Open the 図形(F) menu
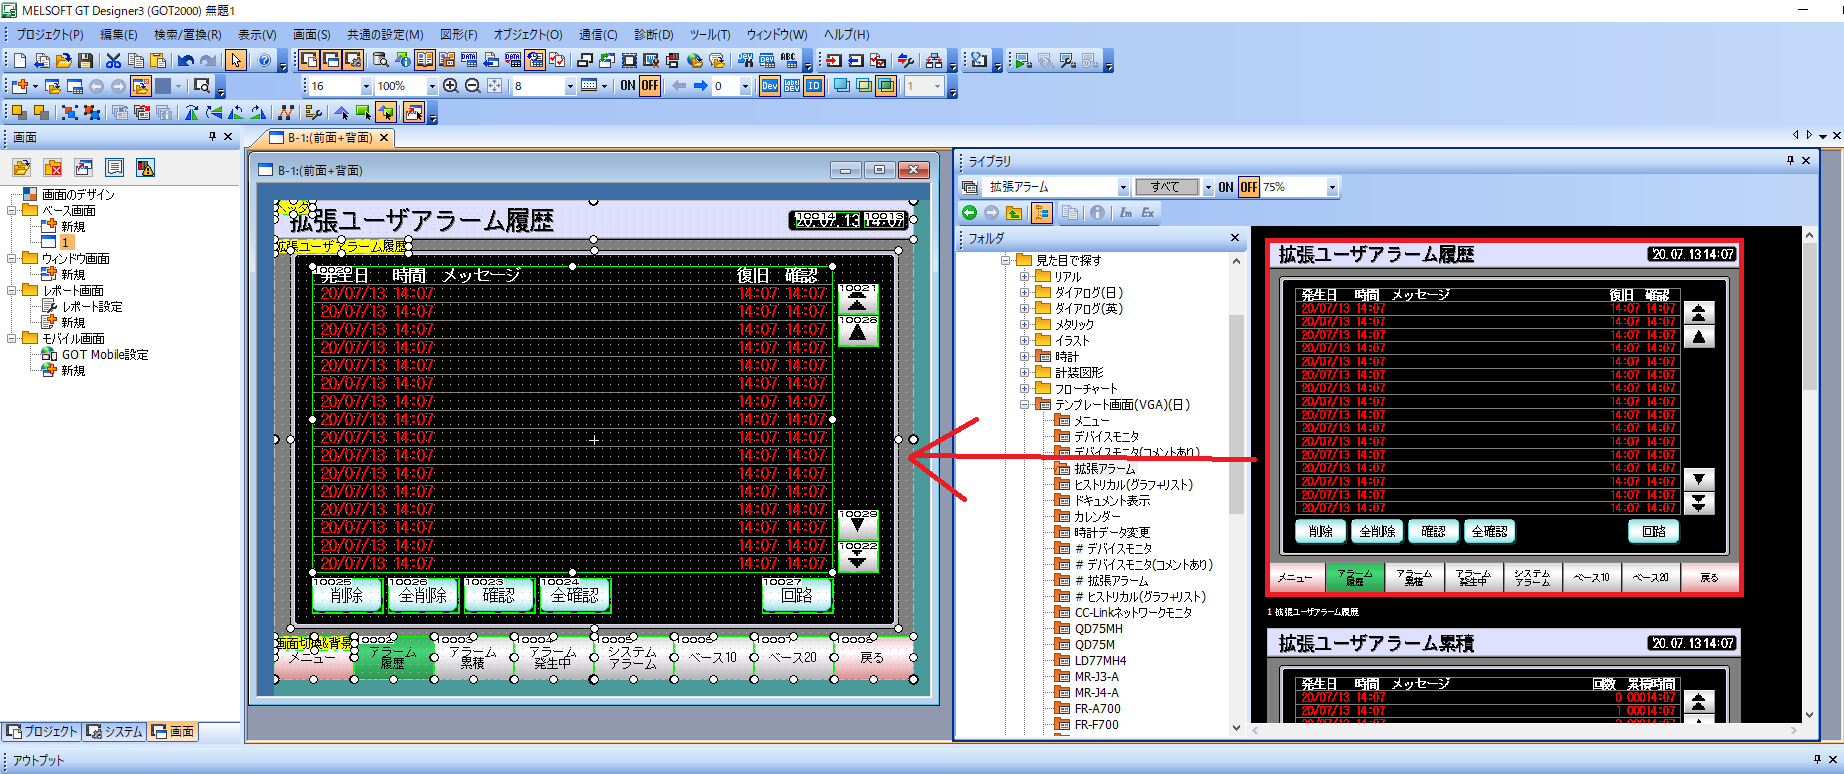Screen dimensions: 1844x774 [x=458, y=34]
